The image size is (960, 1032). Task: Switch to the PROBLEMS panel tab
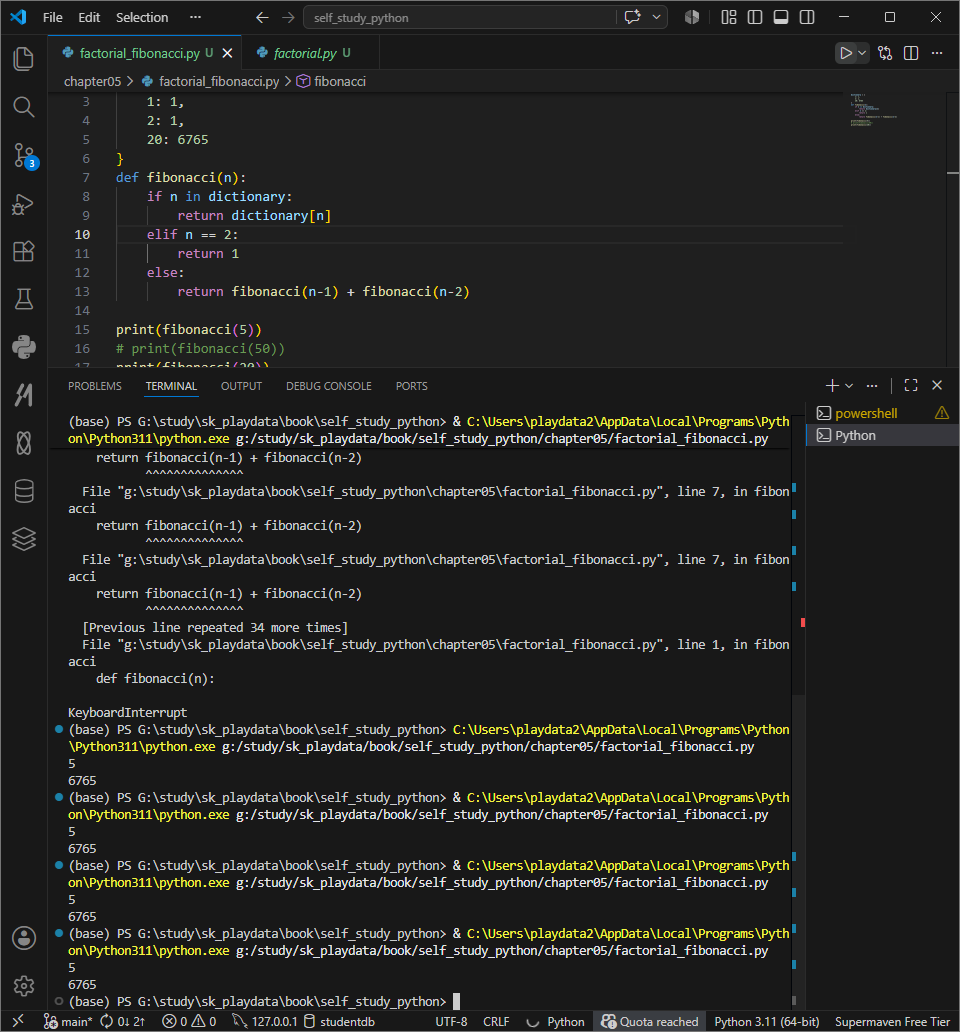click(x=95, y=386)
